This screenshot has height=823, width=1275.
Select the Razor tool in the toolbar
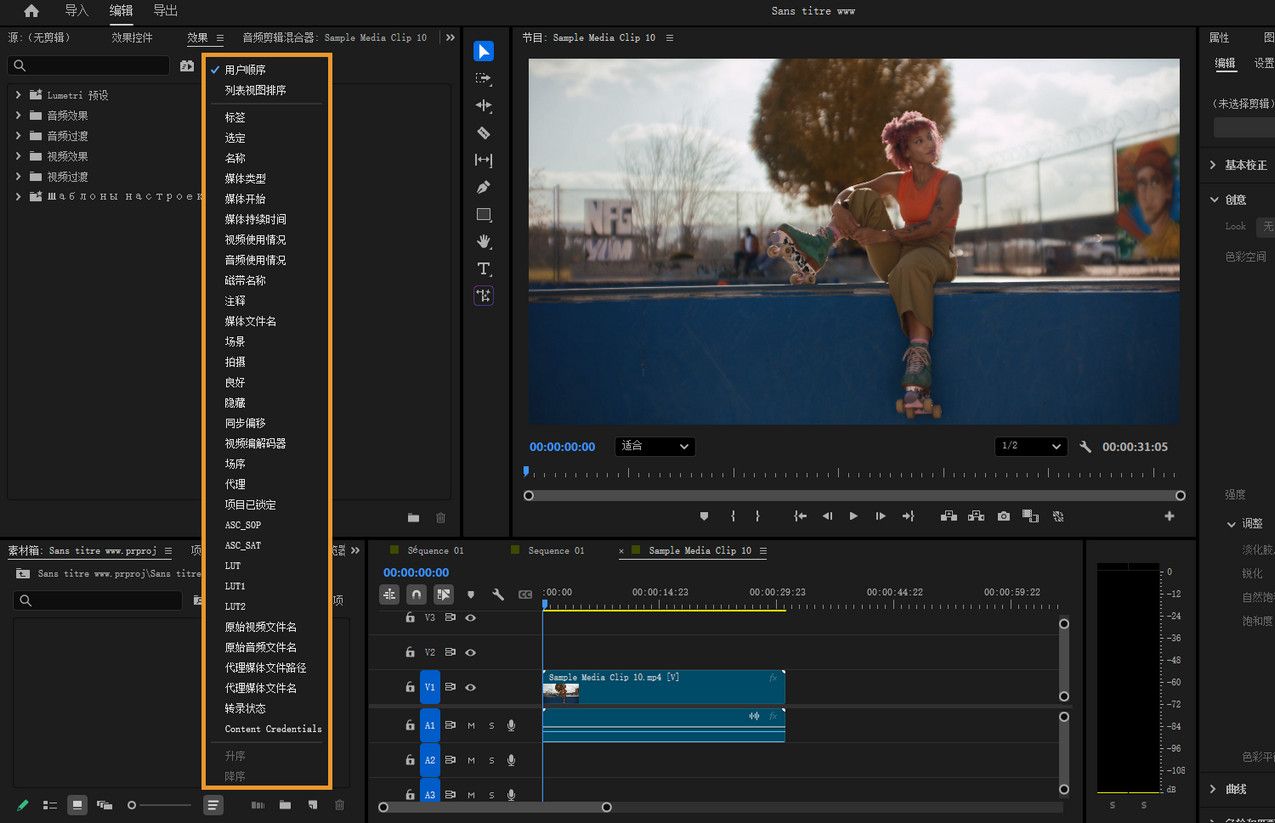484,133
